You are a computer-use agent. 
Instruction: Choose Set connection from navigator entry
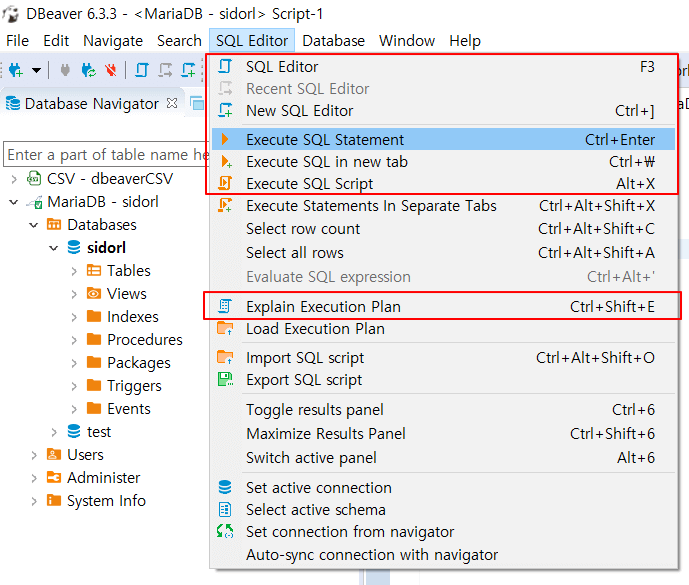[x=443, y=532]
